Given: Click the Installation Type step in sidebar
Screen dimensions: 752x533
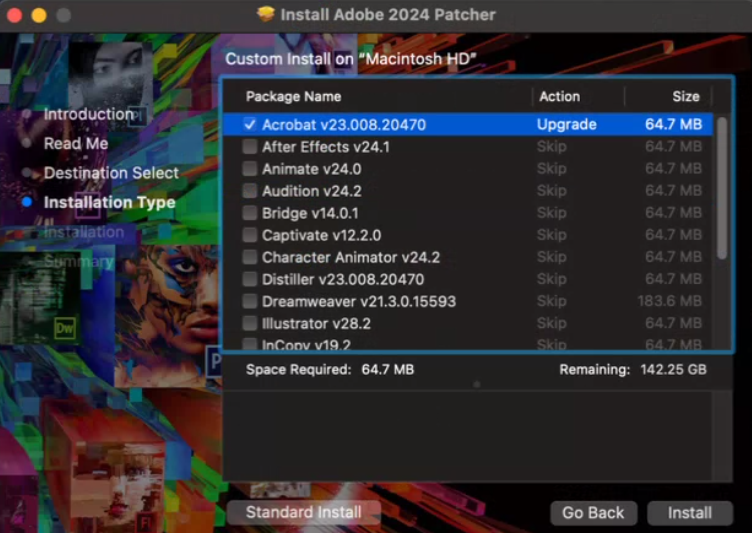Looking at the screenshot, I should click(x=109, y=203).
